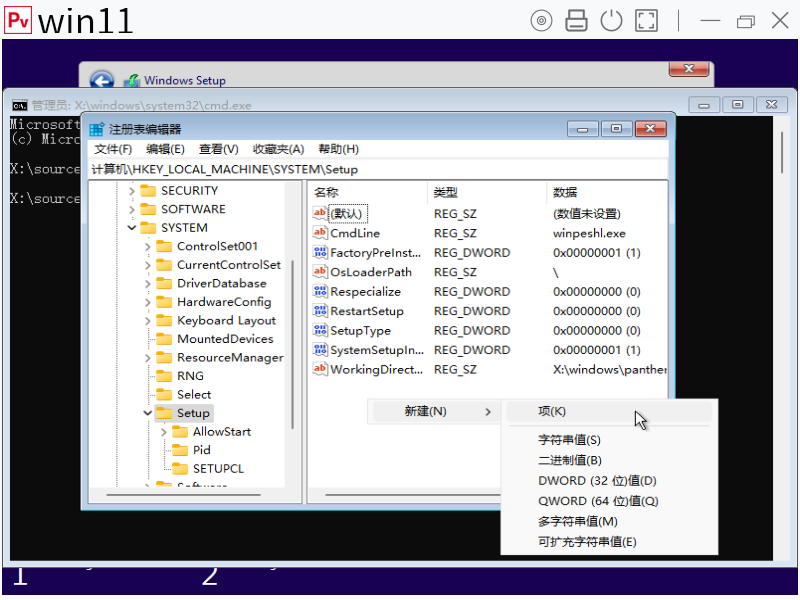The image size is (800, 600).
Task: Select the (默认) value entry
Action: tap(346, 214)
